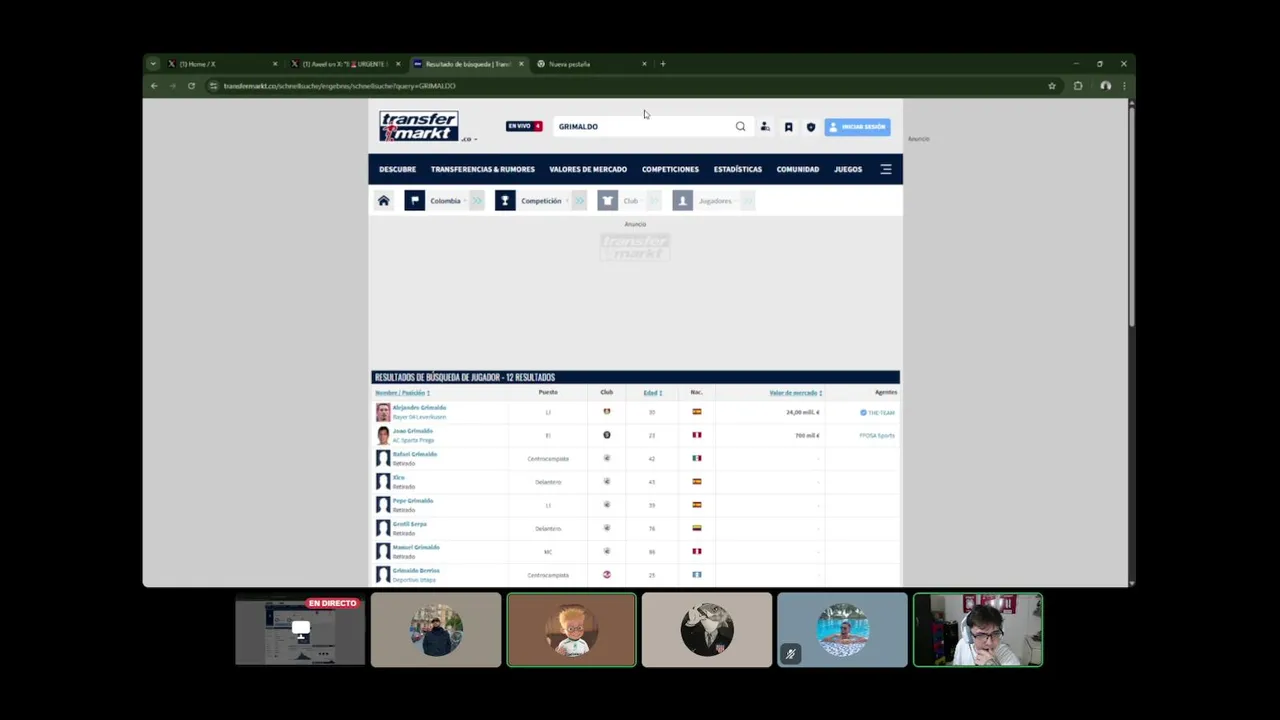1280x720 pixels.
Task: Open a new browser tab with plus
Action: (x=662, y=64)
